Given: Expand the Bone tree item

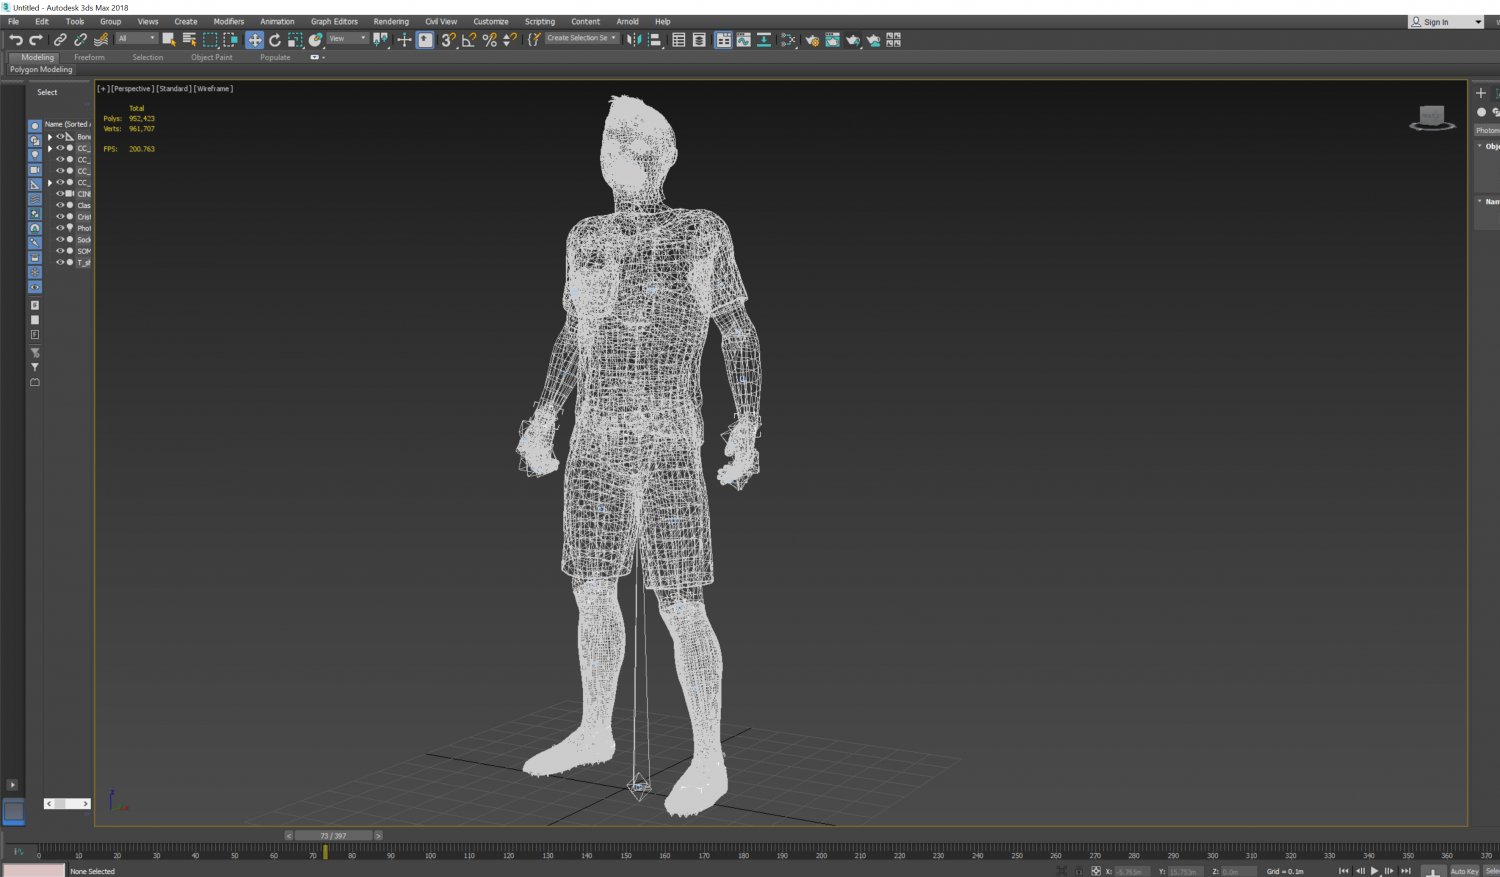Looking at the screenshot, I should click(x=50, y=137).
